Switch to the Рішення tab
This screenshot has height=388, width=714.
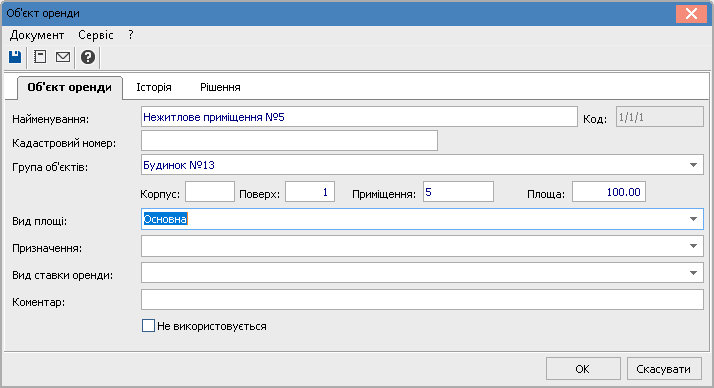tap(220, 87)
